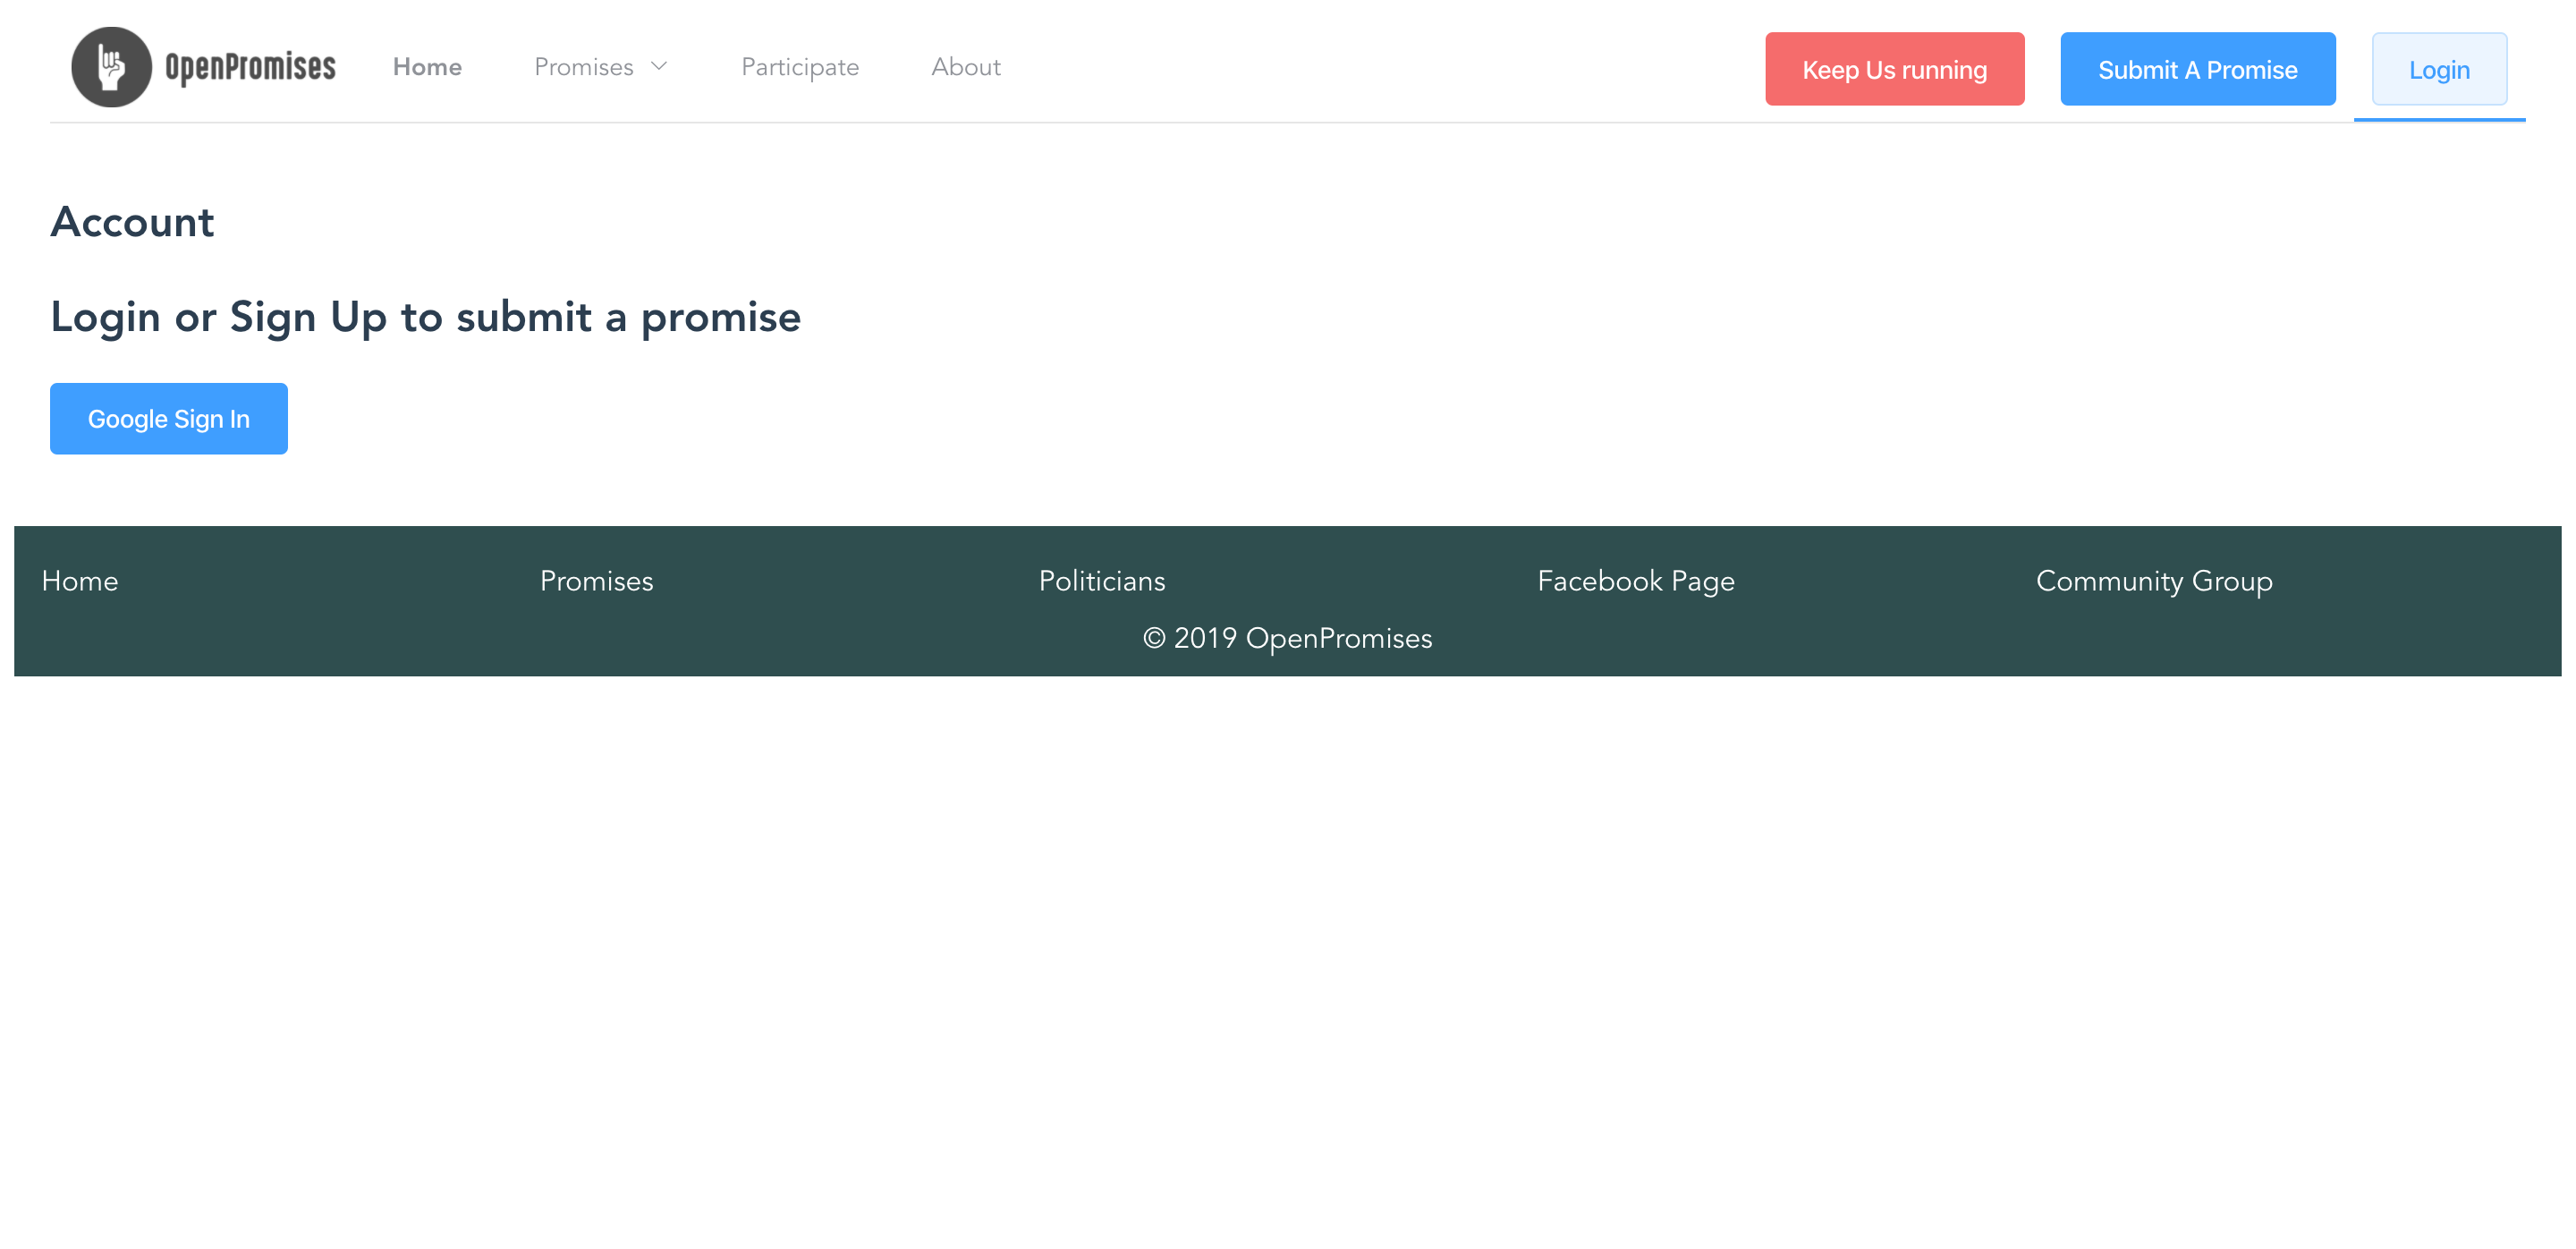Viewport: 2576px width, 1249px height.
Task: Click the 2019 OpenPromises copyright text
Action: tap(1288, 637)
